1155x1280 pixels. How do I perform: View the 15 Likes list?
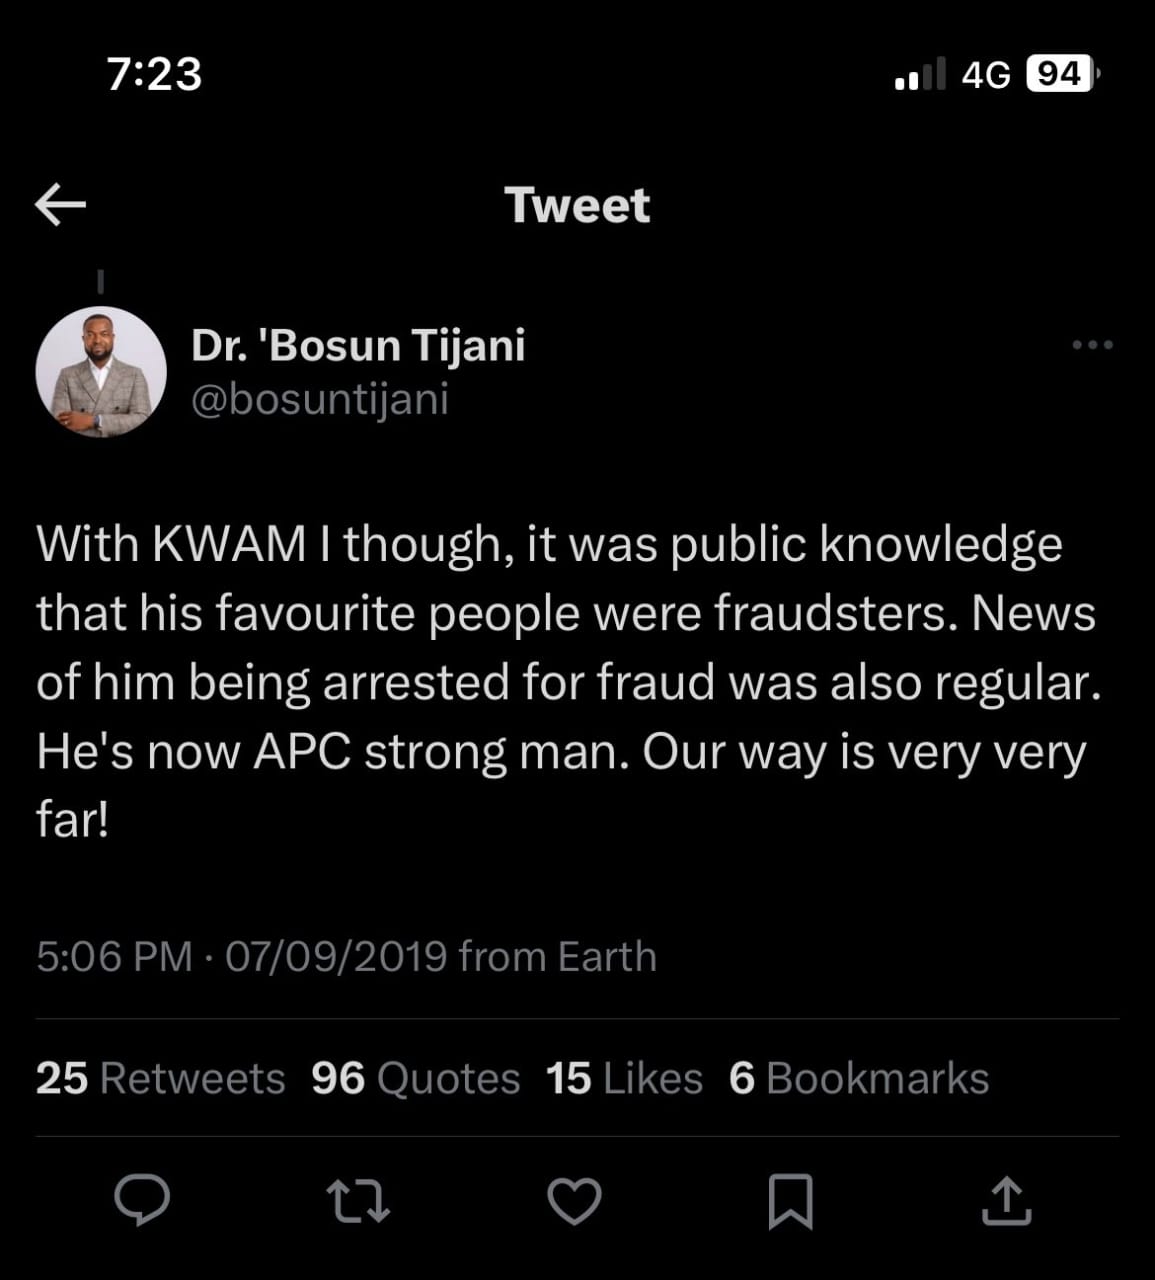click(624, 1078)
